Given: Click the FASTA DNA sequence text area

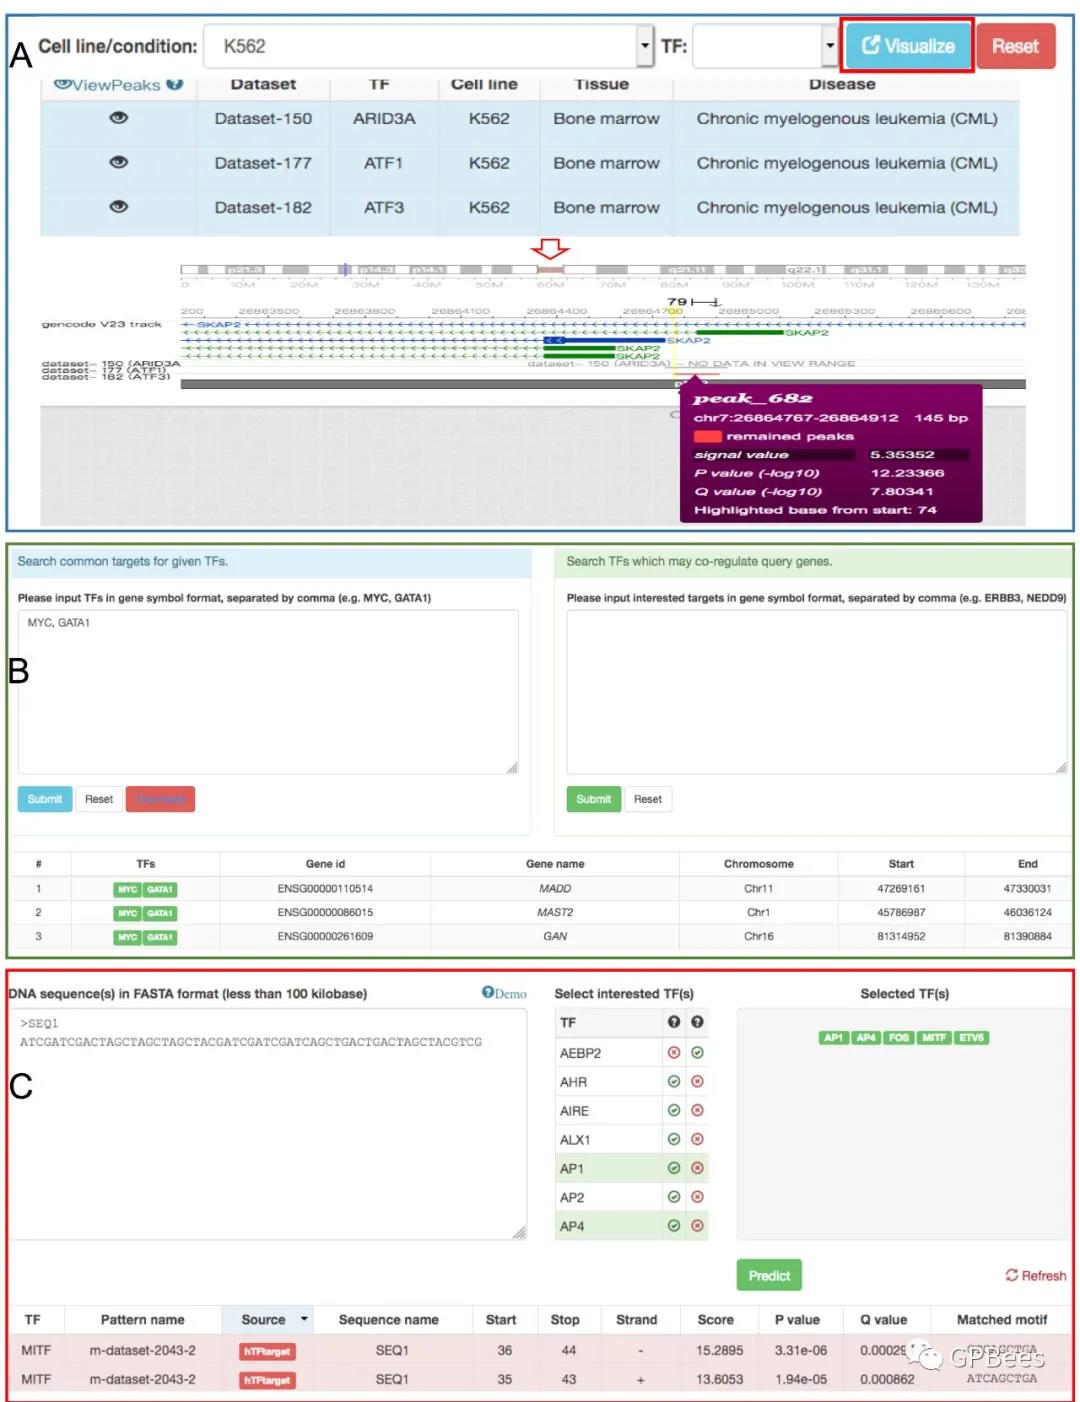Looking at the screenshot, I should [x=268, y=1124].
